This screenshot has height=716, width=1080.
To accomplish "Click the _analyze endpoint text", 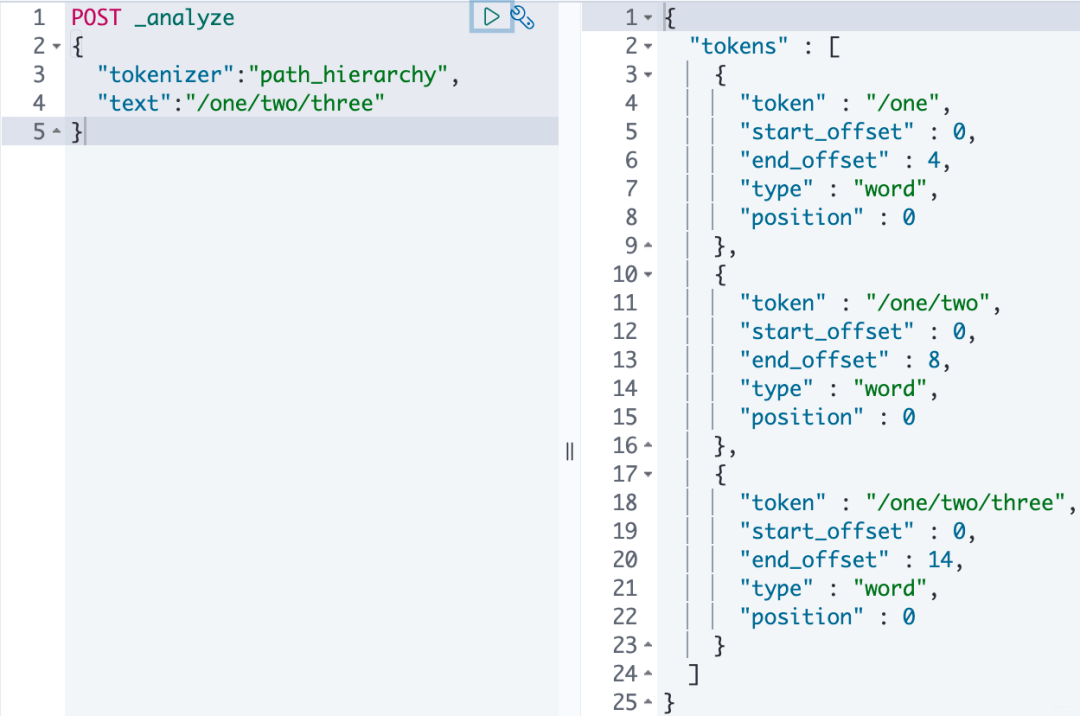I will (x=185, y=18).
